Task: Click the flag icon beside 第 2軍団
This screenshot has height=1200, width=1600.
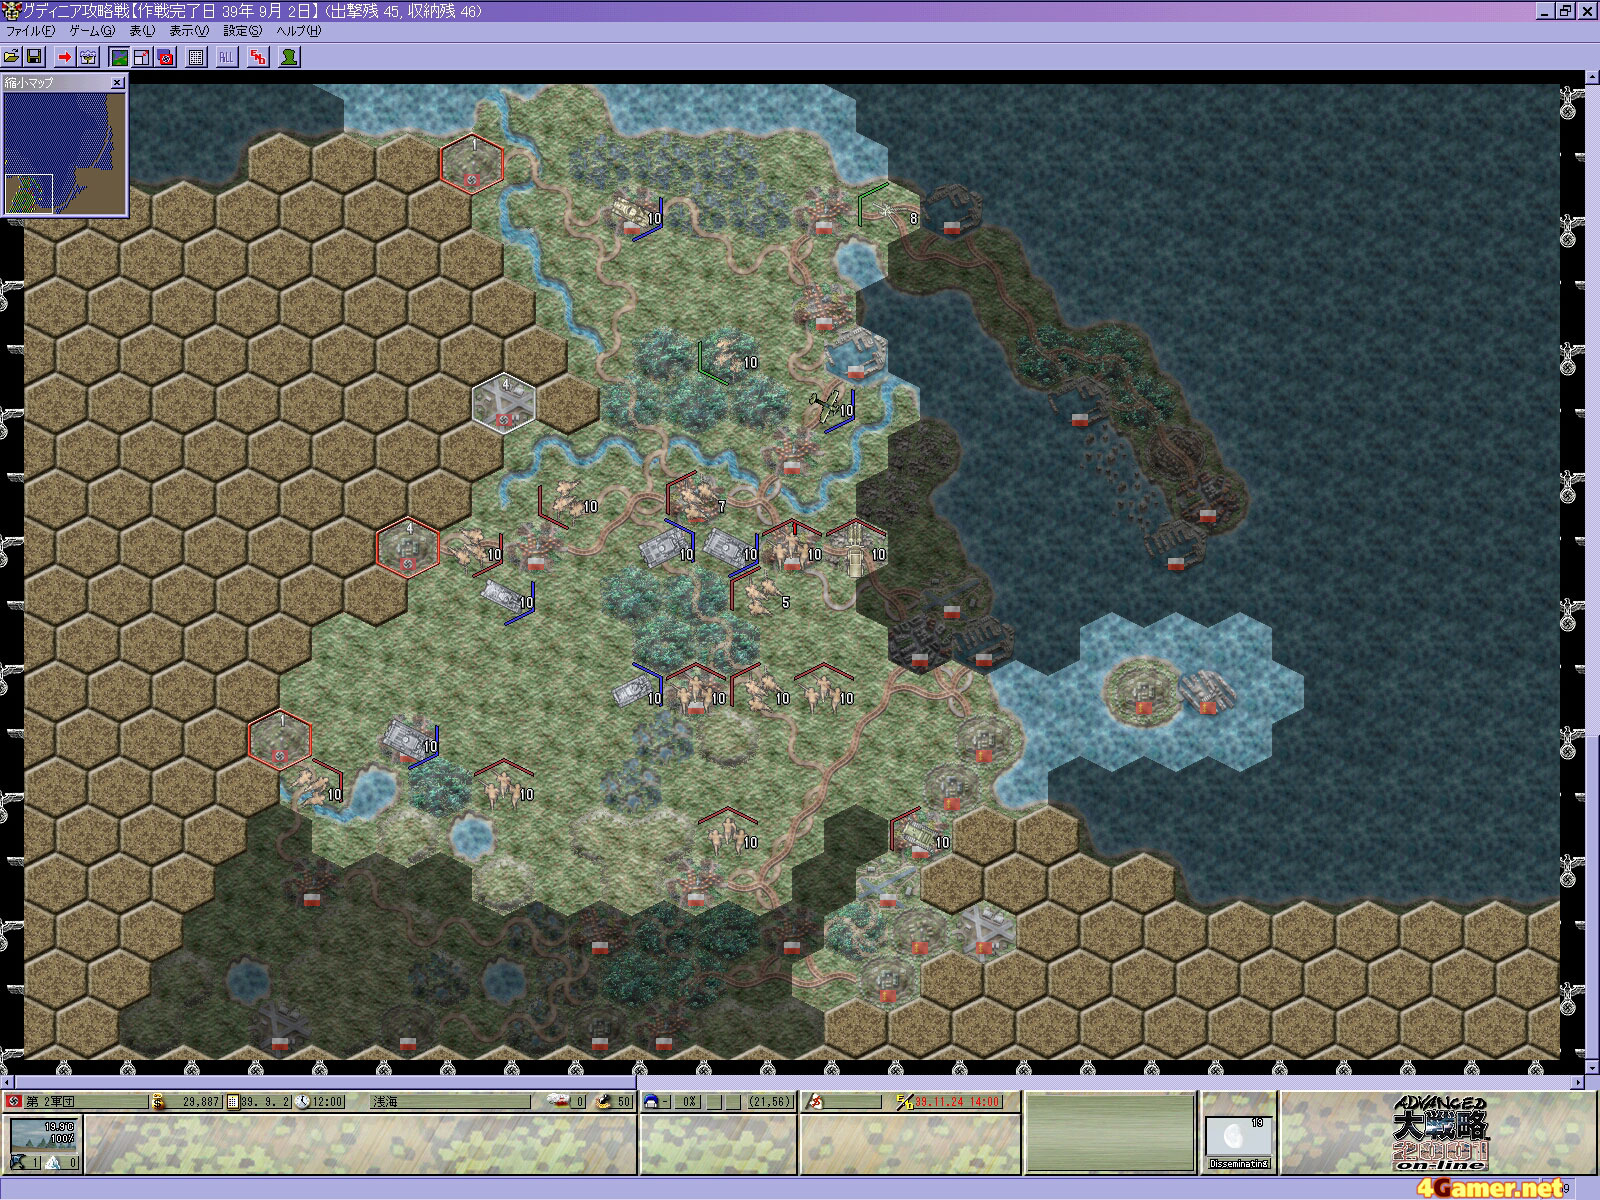Action: 14,1102
